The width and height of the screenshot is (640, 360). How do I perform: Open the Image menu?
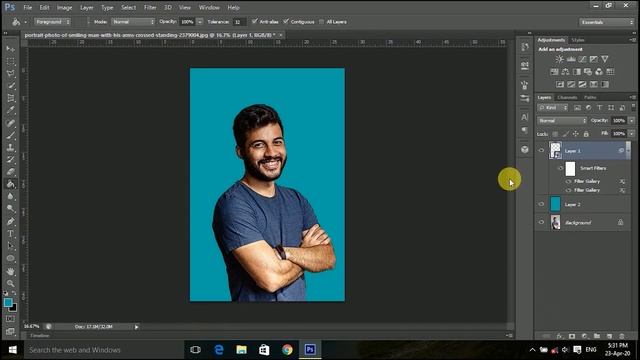(64, 7)
